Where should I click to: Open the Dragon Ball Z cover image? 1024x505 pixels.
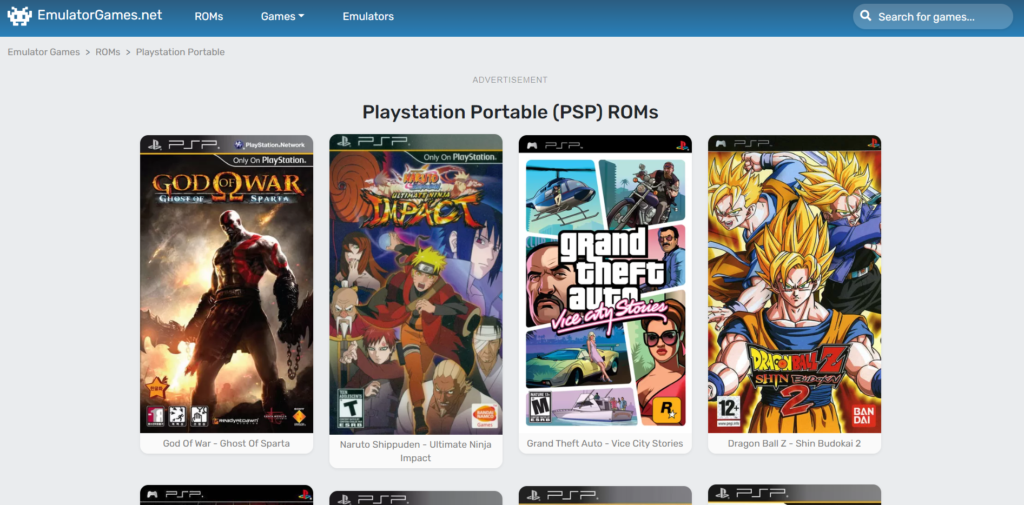coord(795,284)
